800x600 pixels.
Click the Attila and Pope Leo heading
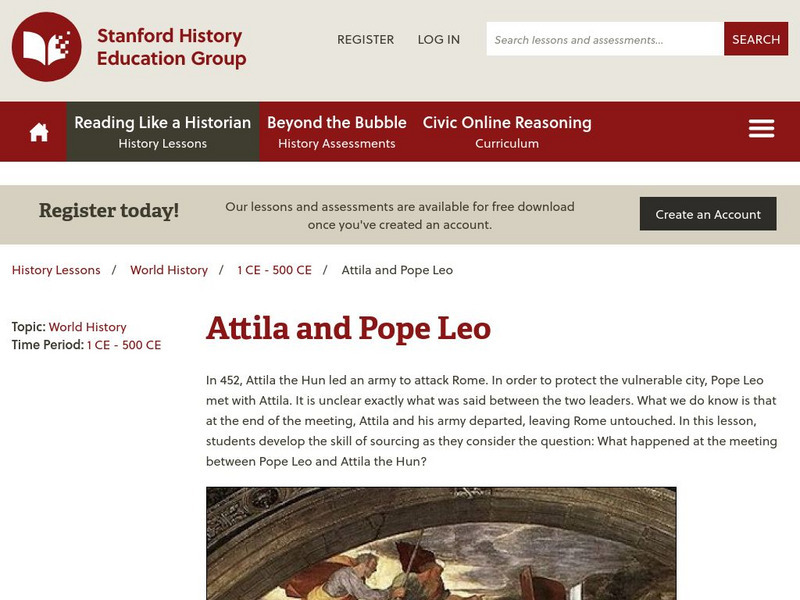(x=348, y=328)
